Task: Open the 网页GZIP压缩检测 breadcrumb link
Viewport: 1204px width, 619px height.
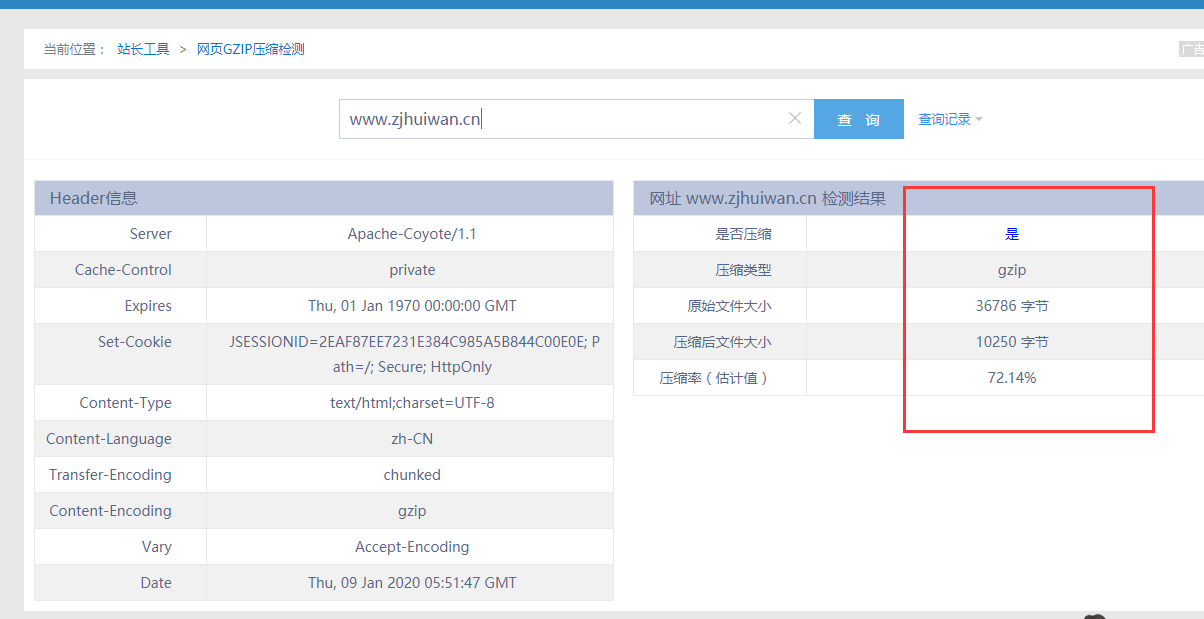Action: (250, 49)
